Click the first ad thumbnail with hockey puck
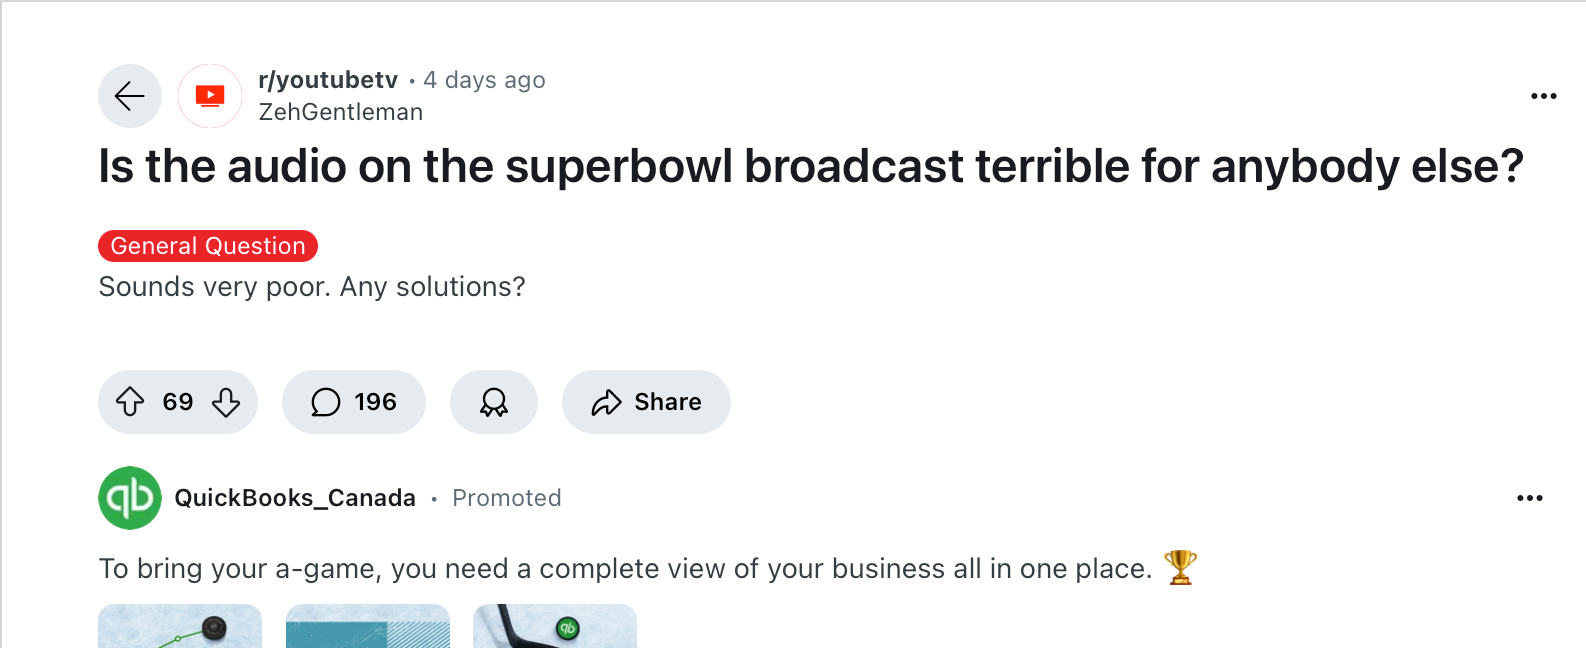Viewport: 1586px width, 648px height. coord(180,626)
